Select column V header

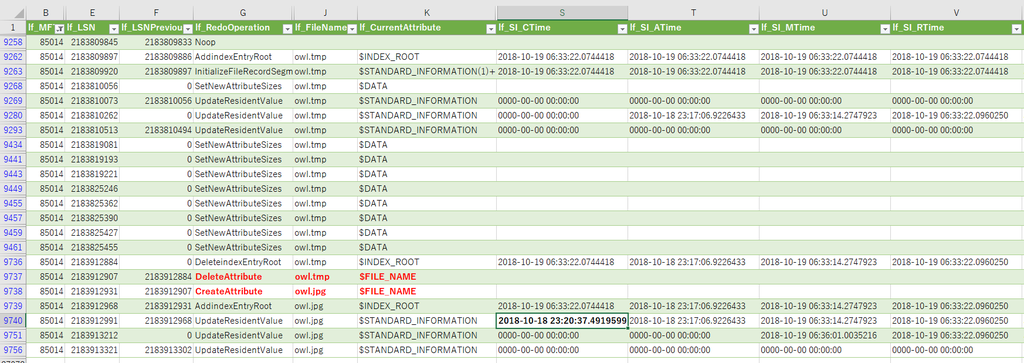[x=956, y=12]
